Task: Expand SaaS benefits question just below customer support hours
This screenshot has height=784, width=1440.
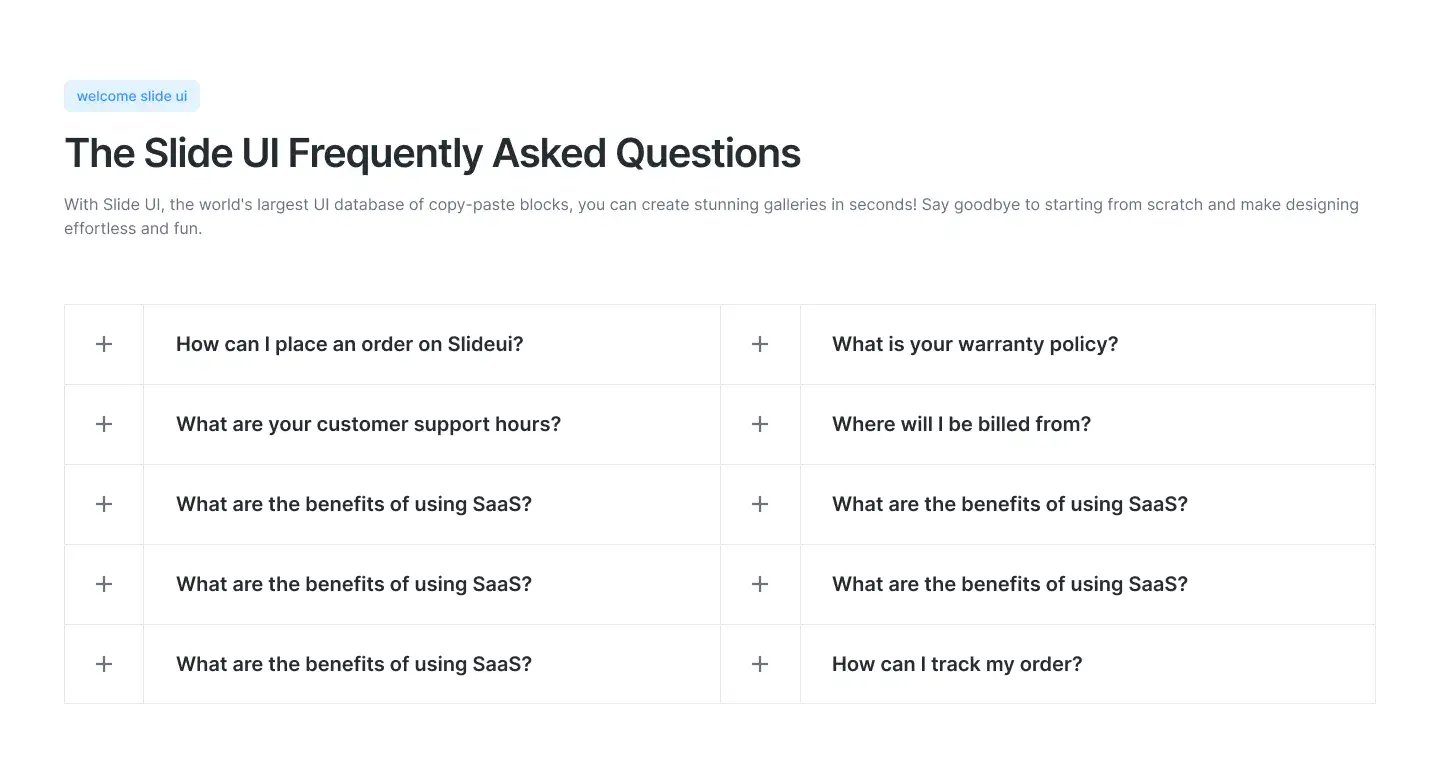Action: click(x=353, y=504)
